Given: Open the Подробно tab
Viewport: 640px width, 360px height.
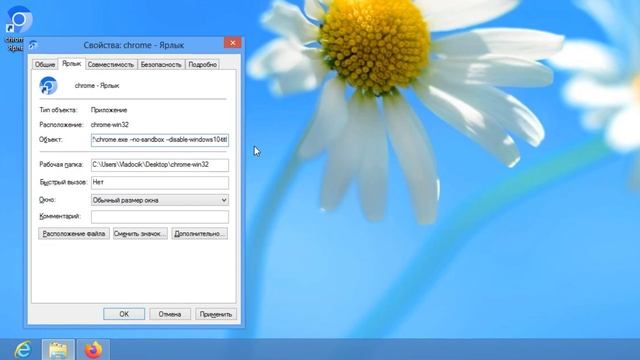Looking at the screenshot, I should click(x=202, y=64).
